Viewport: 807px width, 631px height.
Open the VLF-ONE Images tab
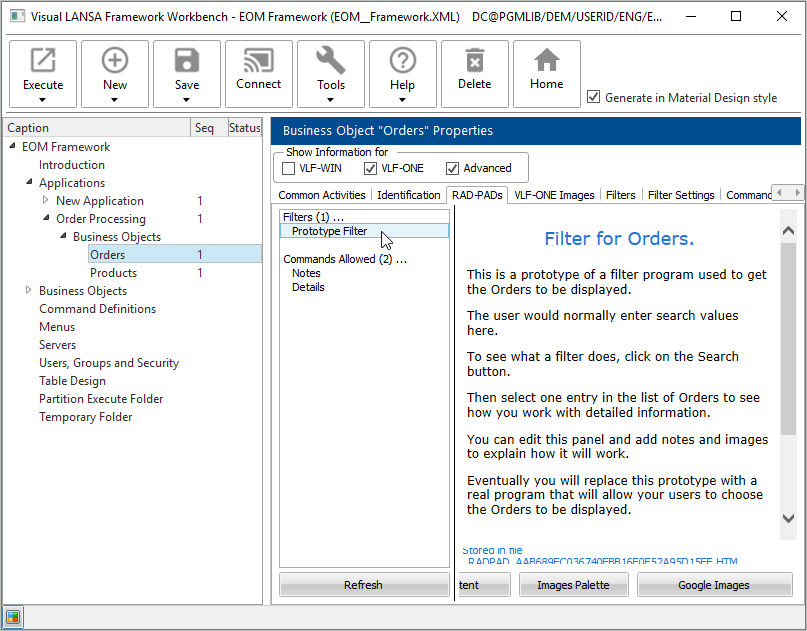click(554, 195)
